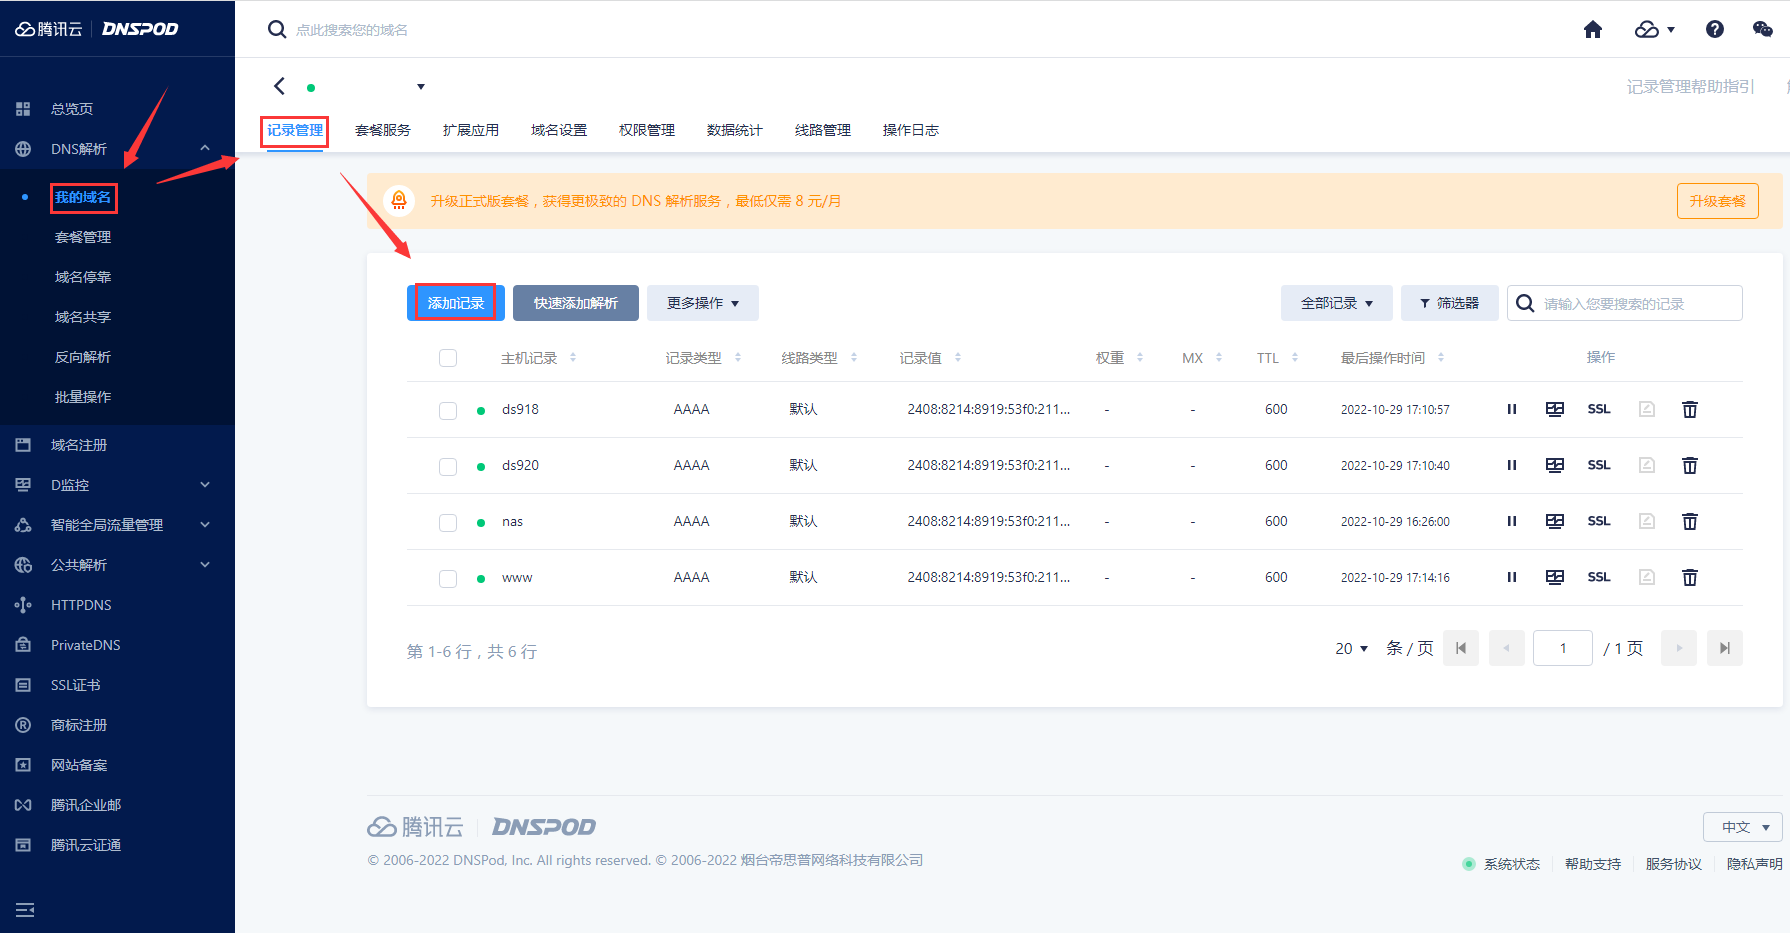Switch to the 域名设置 tab
1790x933 pixels.
click(559, 130)
